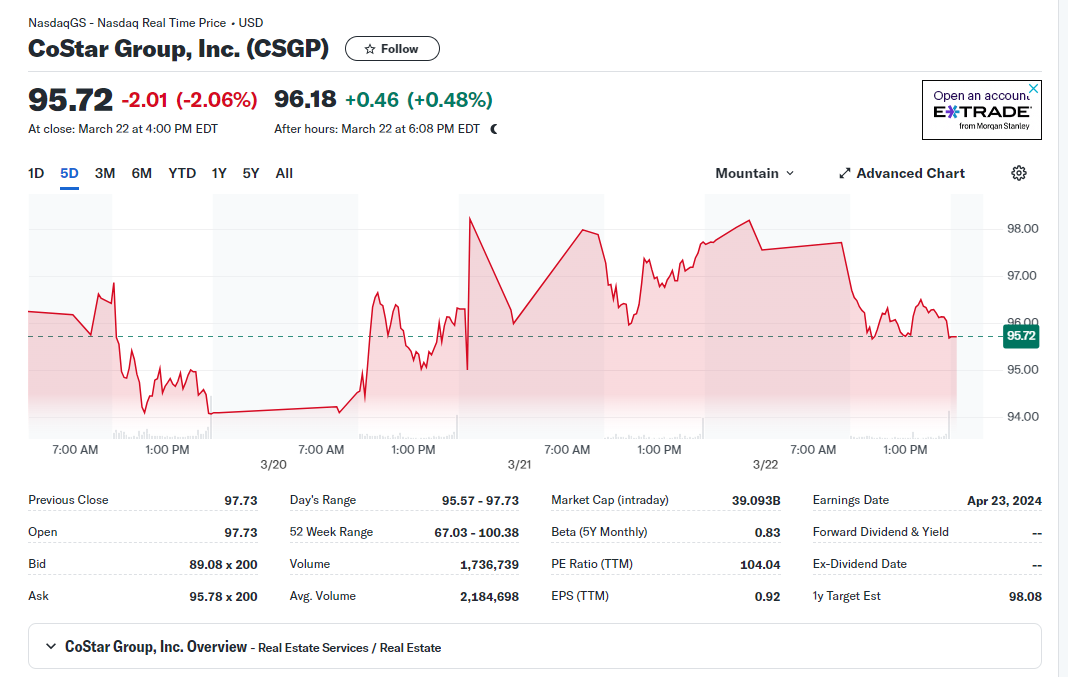Show year-to-date YTD chart
This screenshot has height=677, width=1068.
(182, 173)
